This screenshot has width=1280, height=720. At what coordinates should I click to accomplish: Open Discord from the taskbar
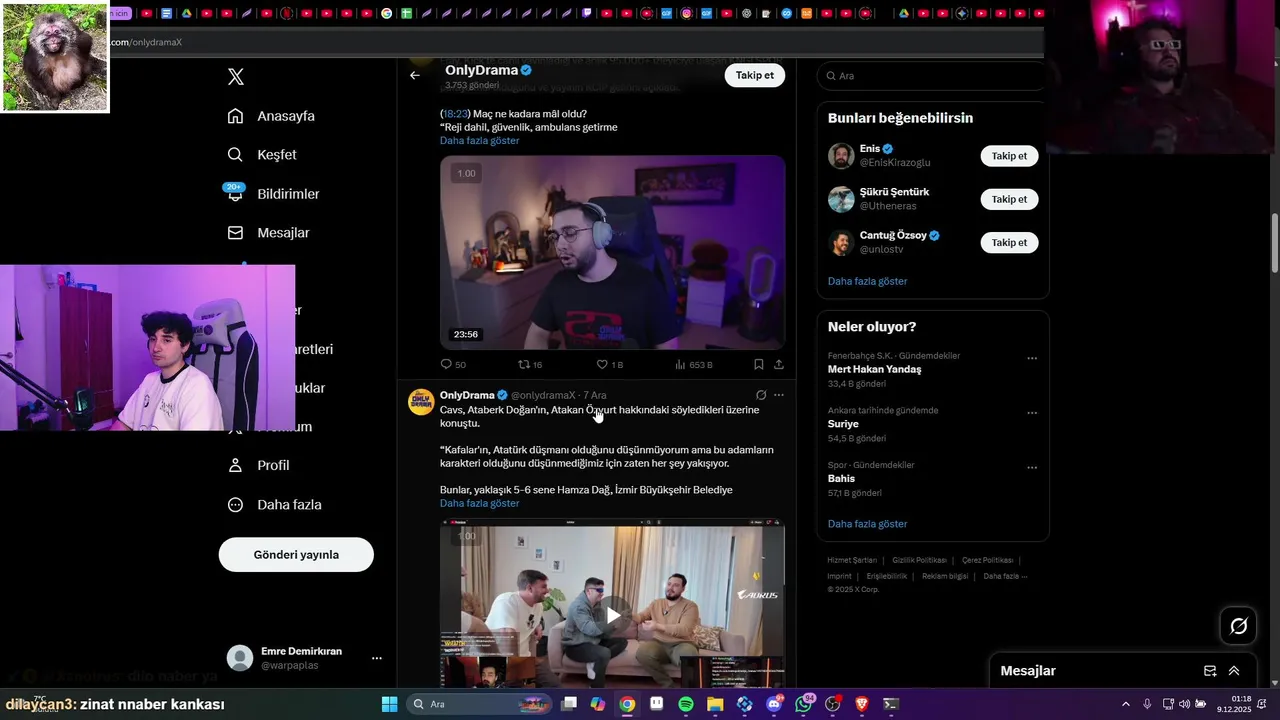(774, 704)
